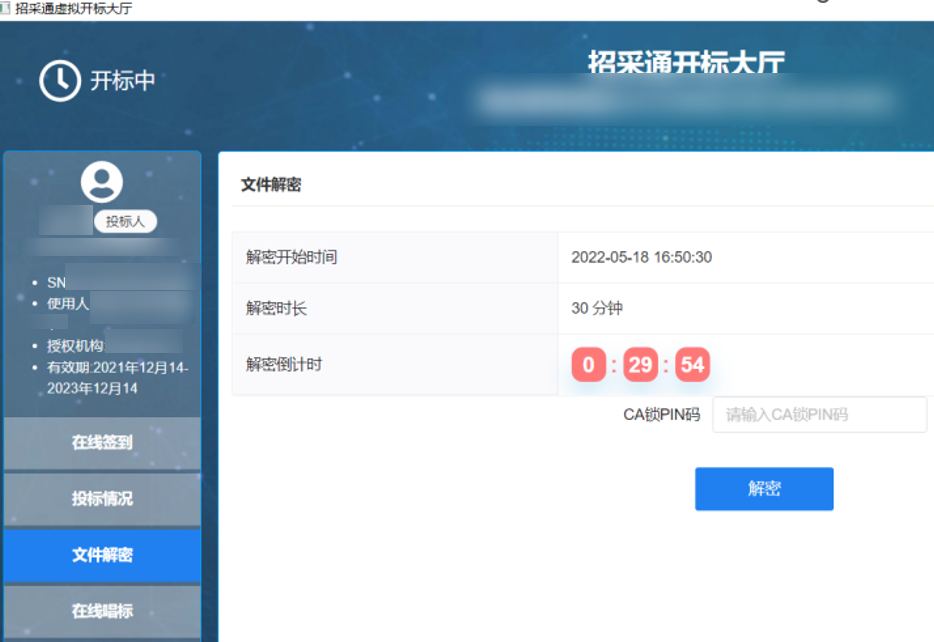Click the countdown hours box showing 0
The image size is (934, 642).
(588, 365)
